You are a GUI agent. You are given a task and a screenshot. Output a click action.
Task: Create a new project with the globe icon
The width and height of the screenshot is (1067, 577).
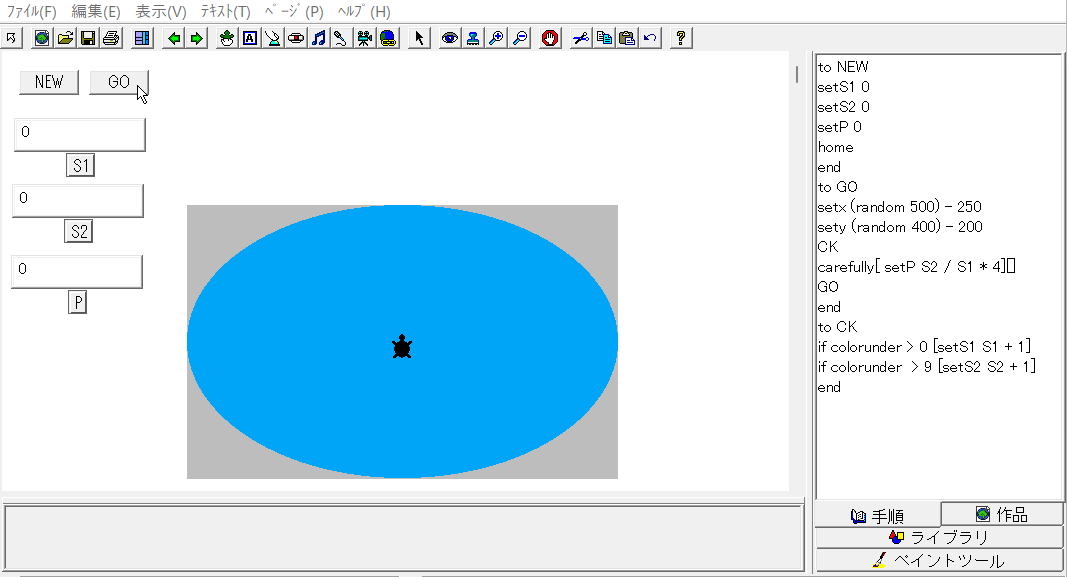(42, 38)
